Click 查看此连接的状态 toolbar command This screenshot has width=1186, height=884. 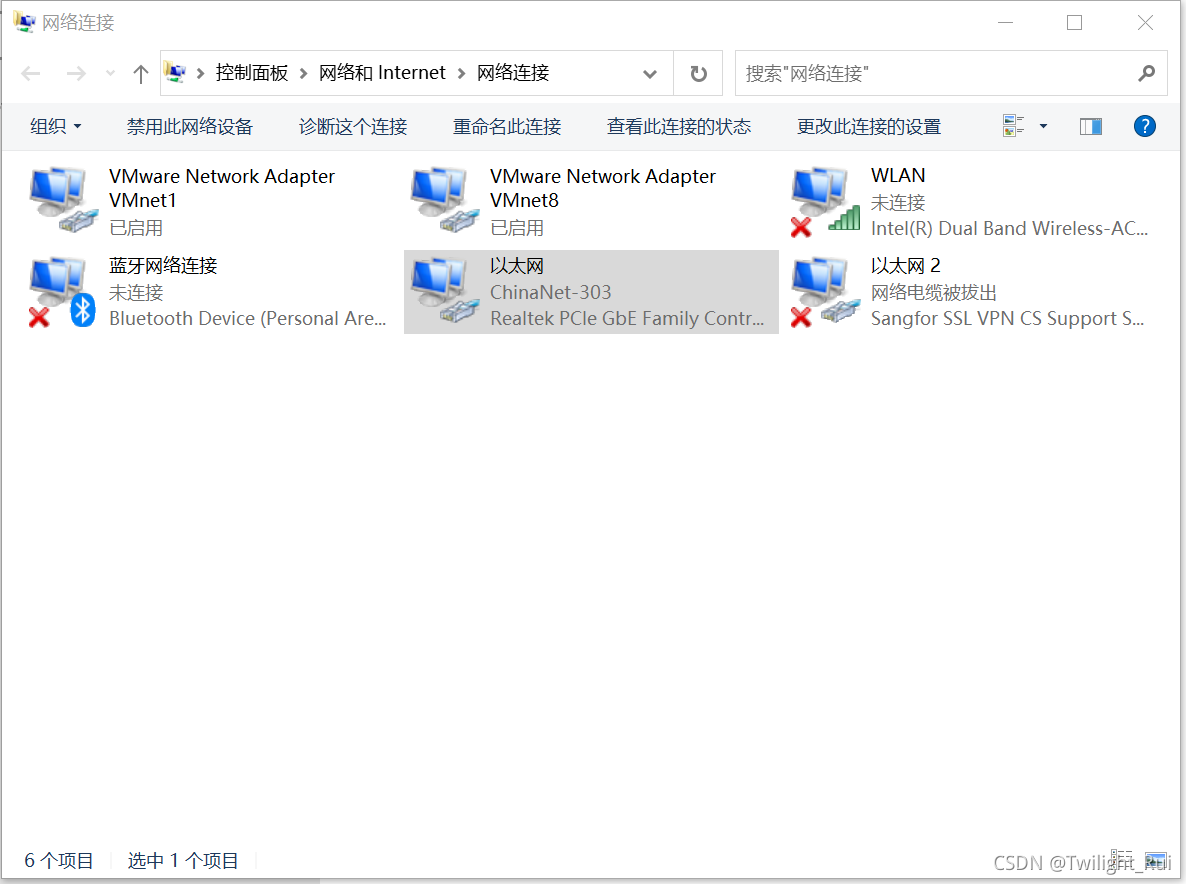click(679, 126)
